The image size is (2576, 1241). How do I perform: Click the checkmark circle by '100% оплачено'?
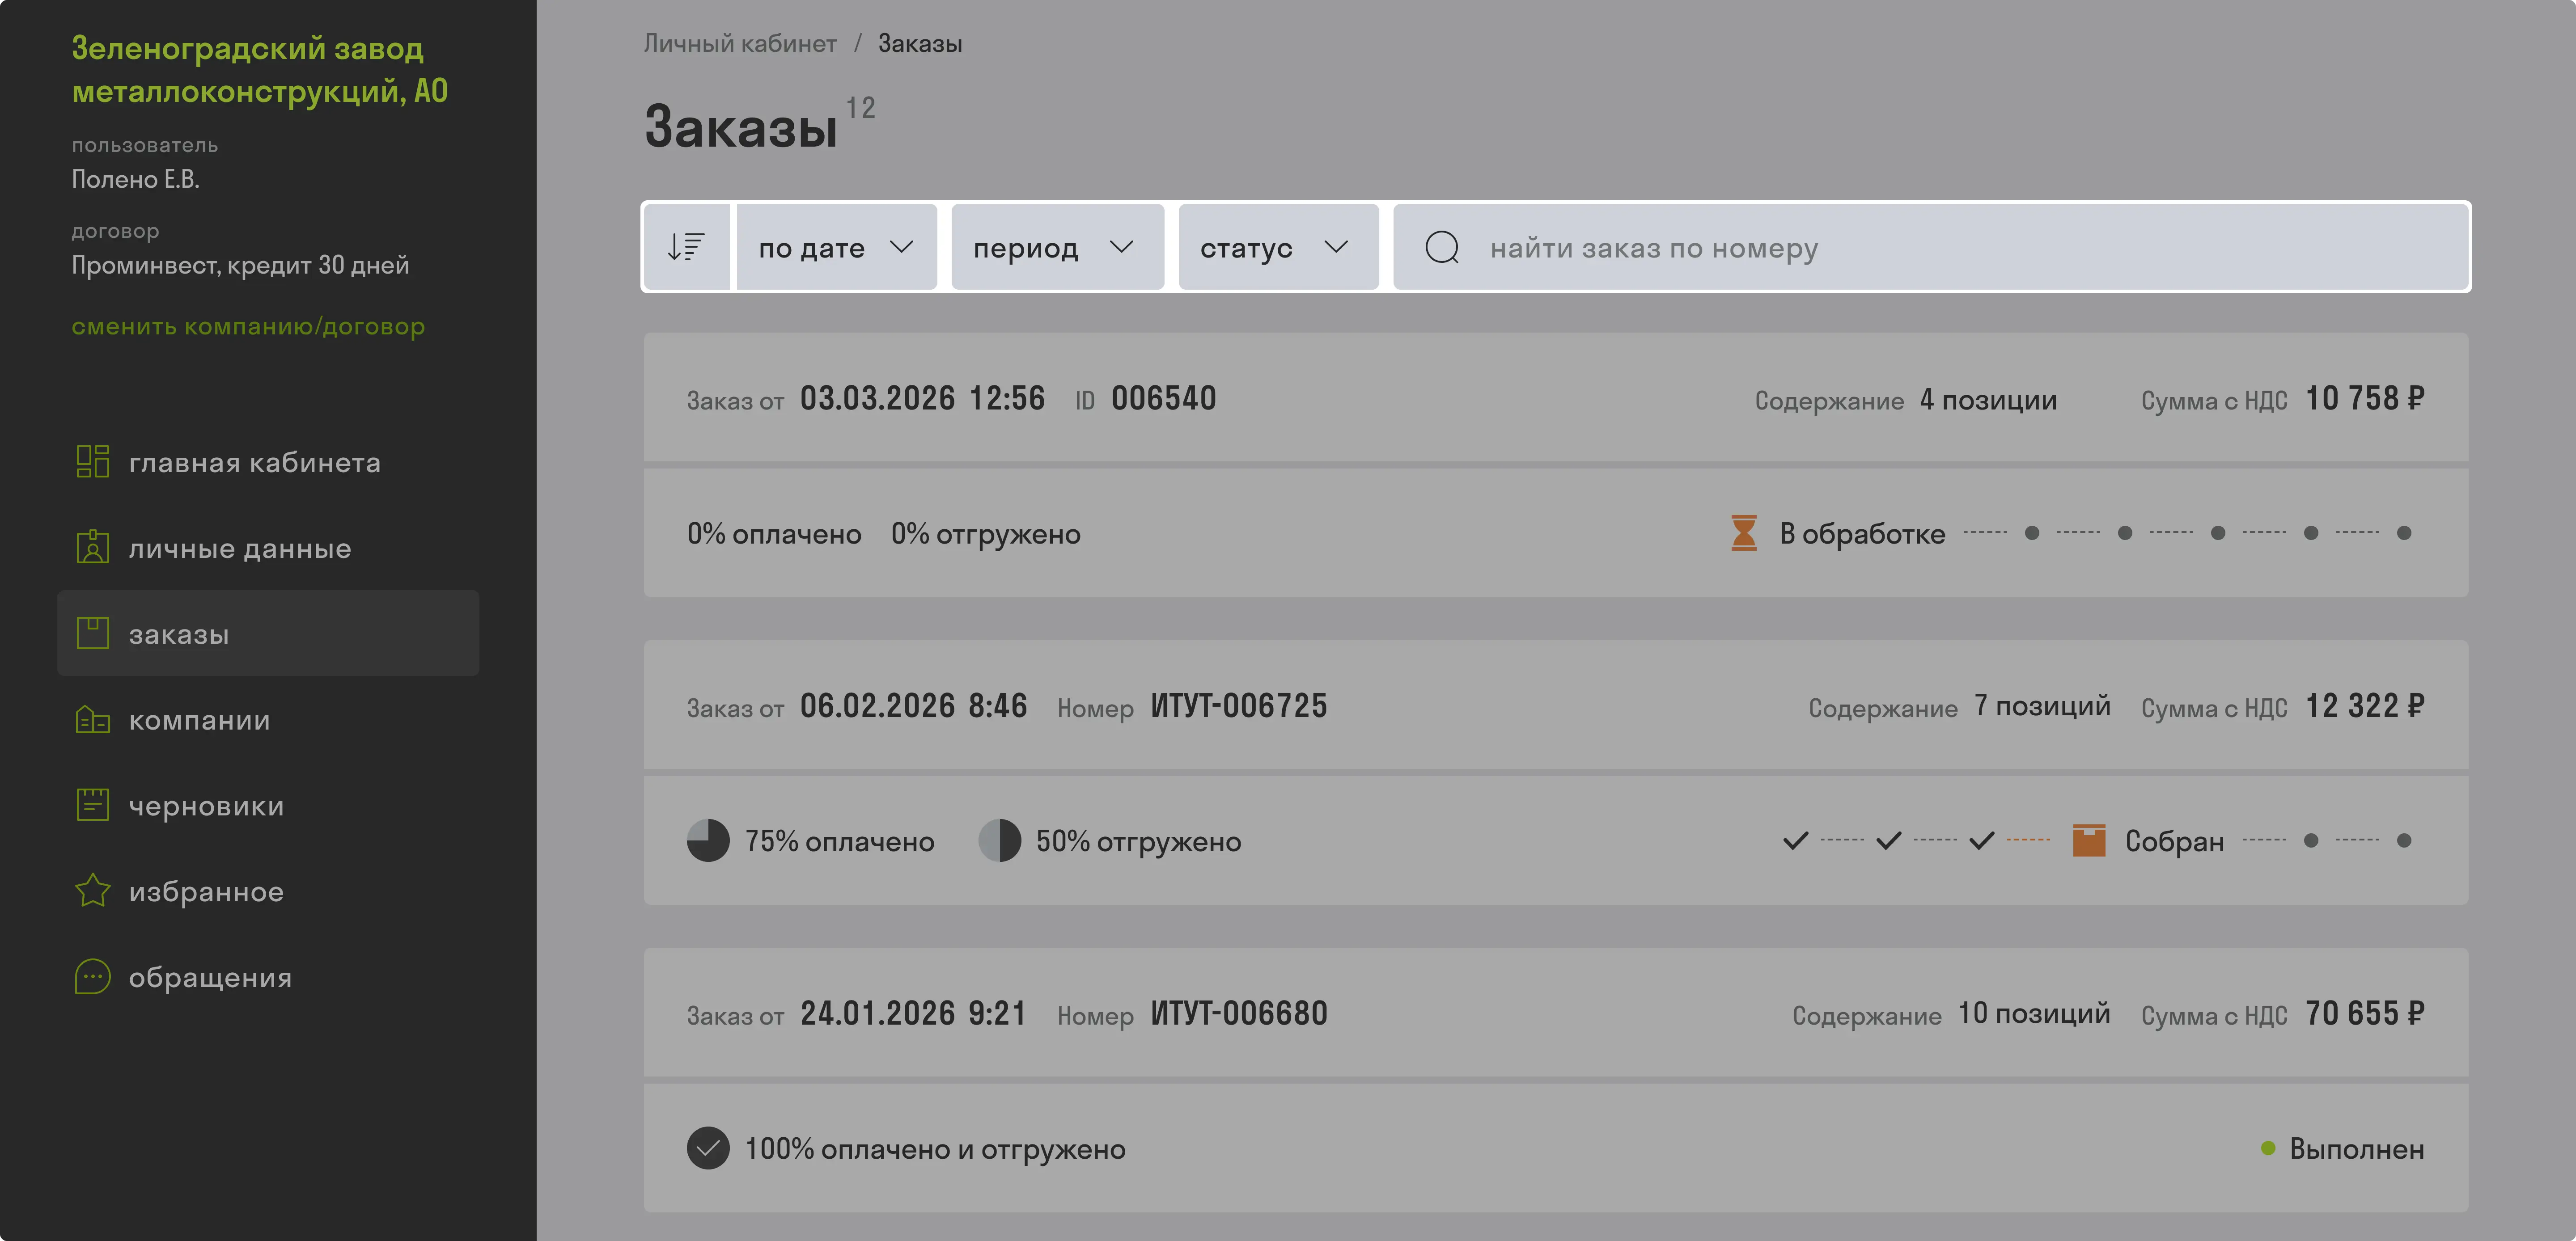click(x=708, y=1148)
